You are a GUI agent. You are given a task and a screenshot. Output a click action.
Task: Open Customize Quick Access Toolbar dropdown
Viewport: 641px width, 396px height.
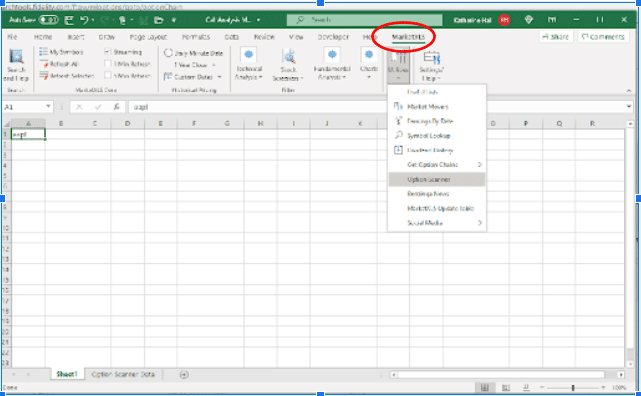click(x=174, y=20)
